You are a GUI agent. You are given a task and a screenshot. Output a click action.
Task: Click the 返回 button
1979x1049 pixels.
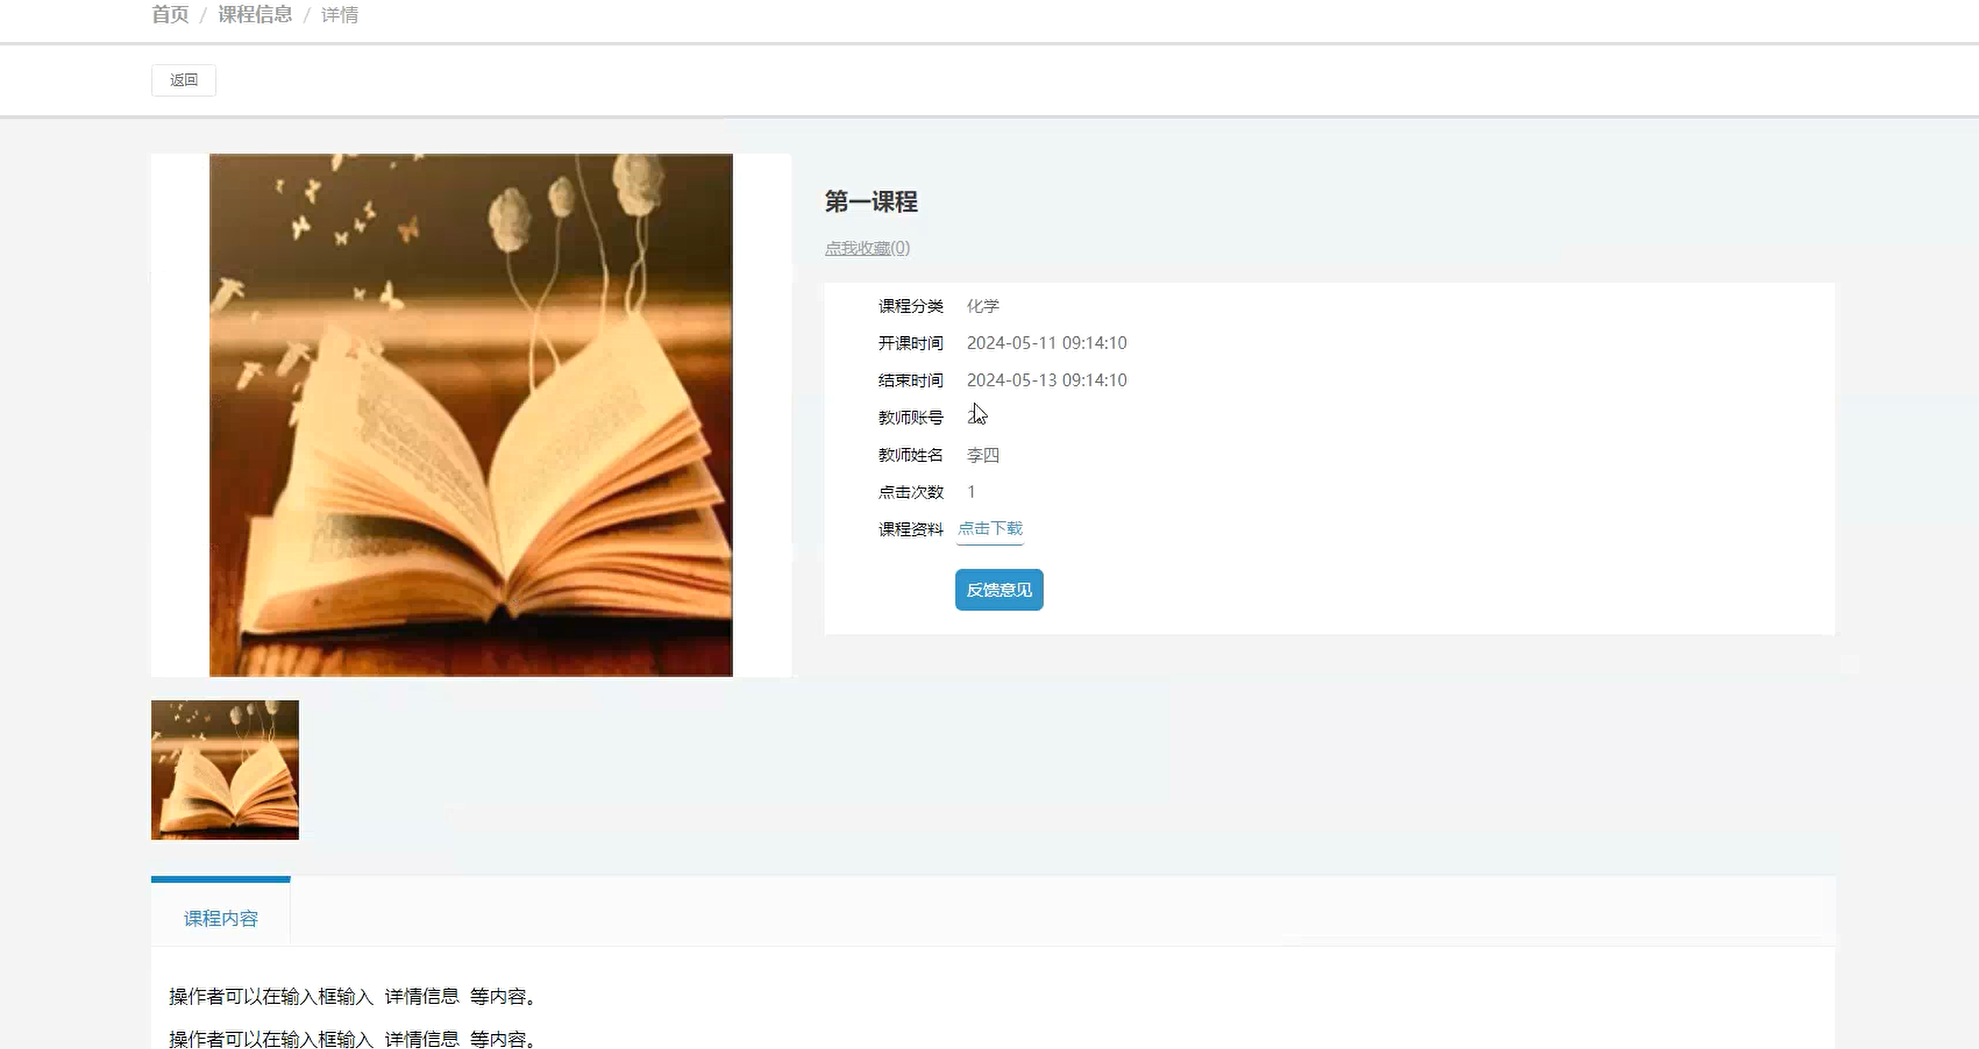tap(184, 80)
